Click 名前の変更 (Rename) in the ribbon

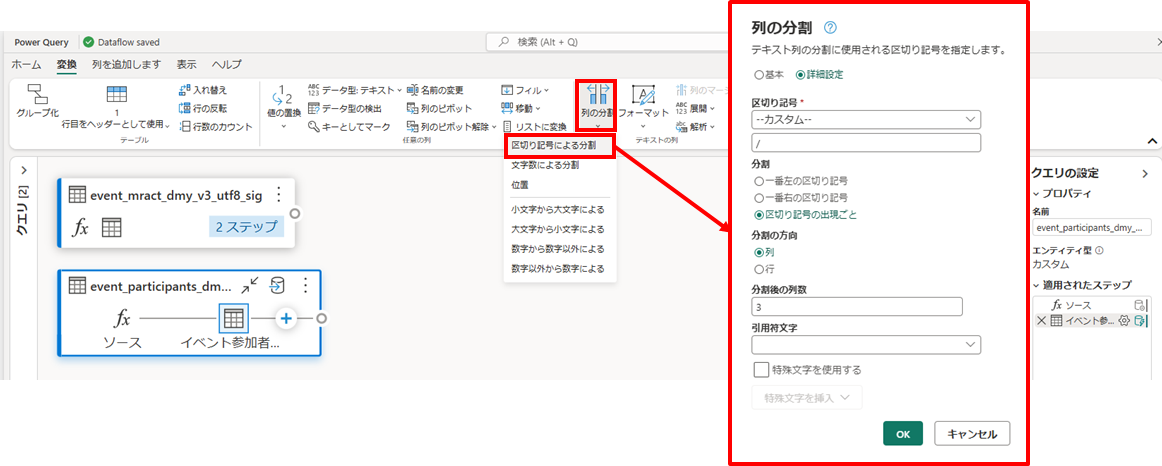point(435,90)
